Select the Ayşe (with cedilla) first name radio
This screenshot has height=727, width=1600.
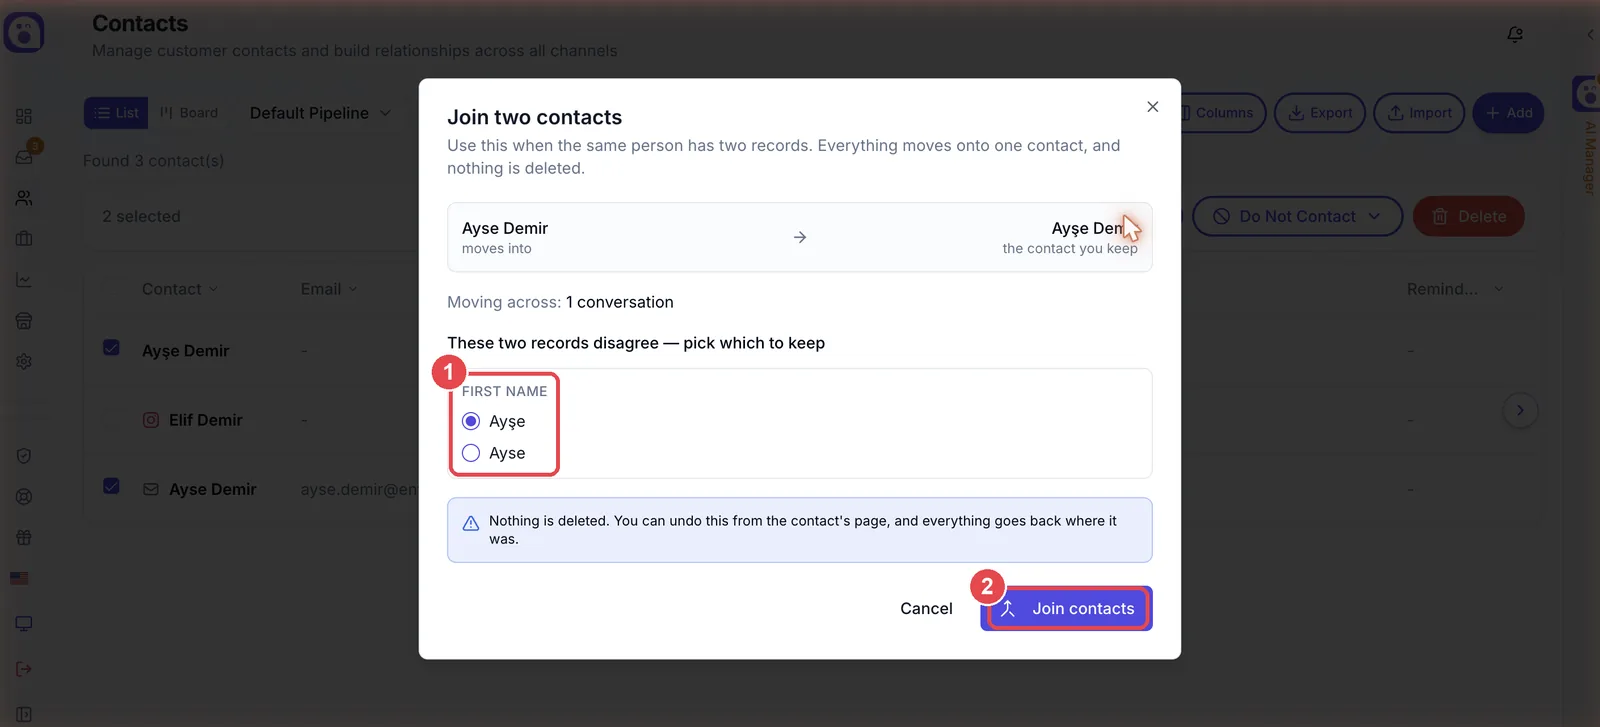pos(471,421)
